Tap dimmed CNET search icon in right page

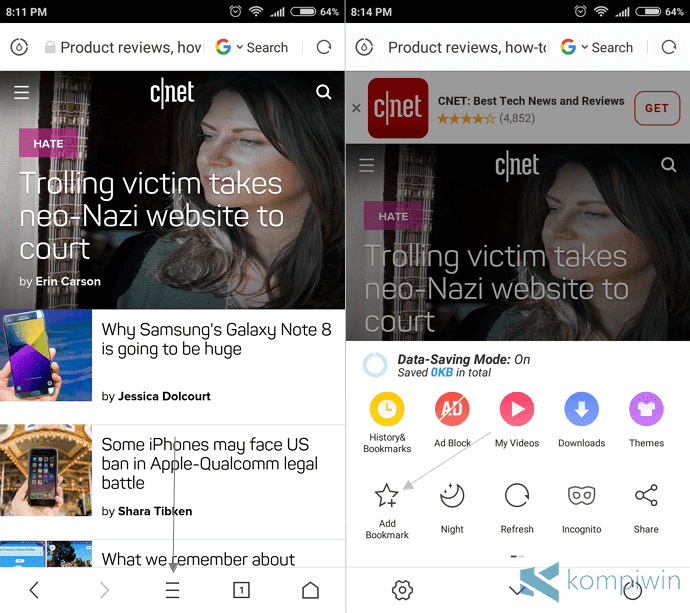[x=668, y=165]
